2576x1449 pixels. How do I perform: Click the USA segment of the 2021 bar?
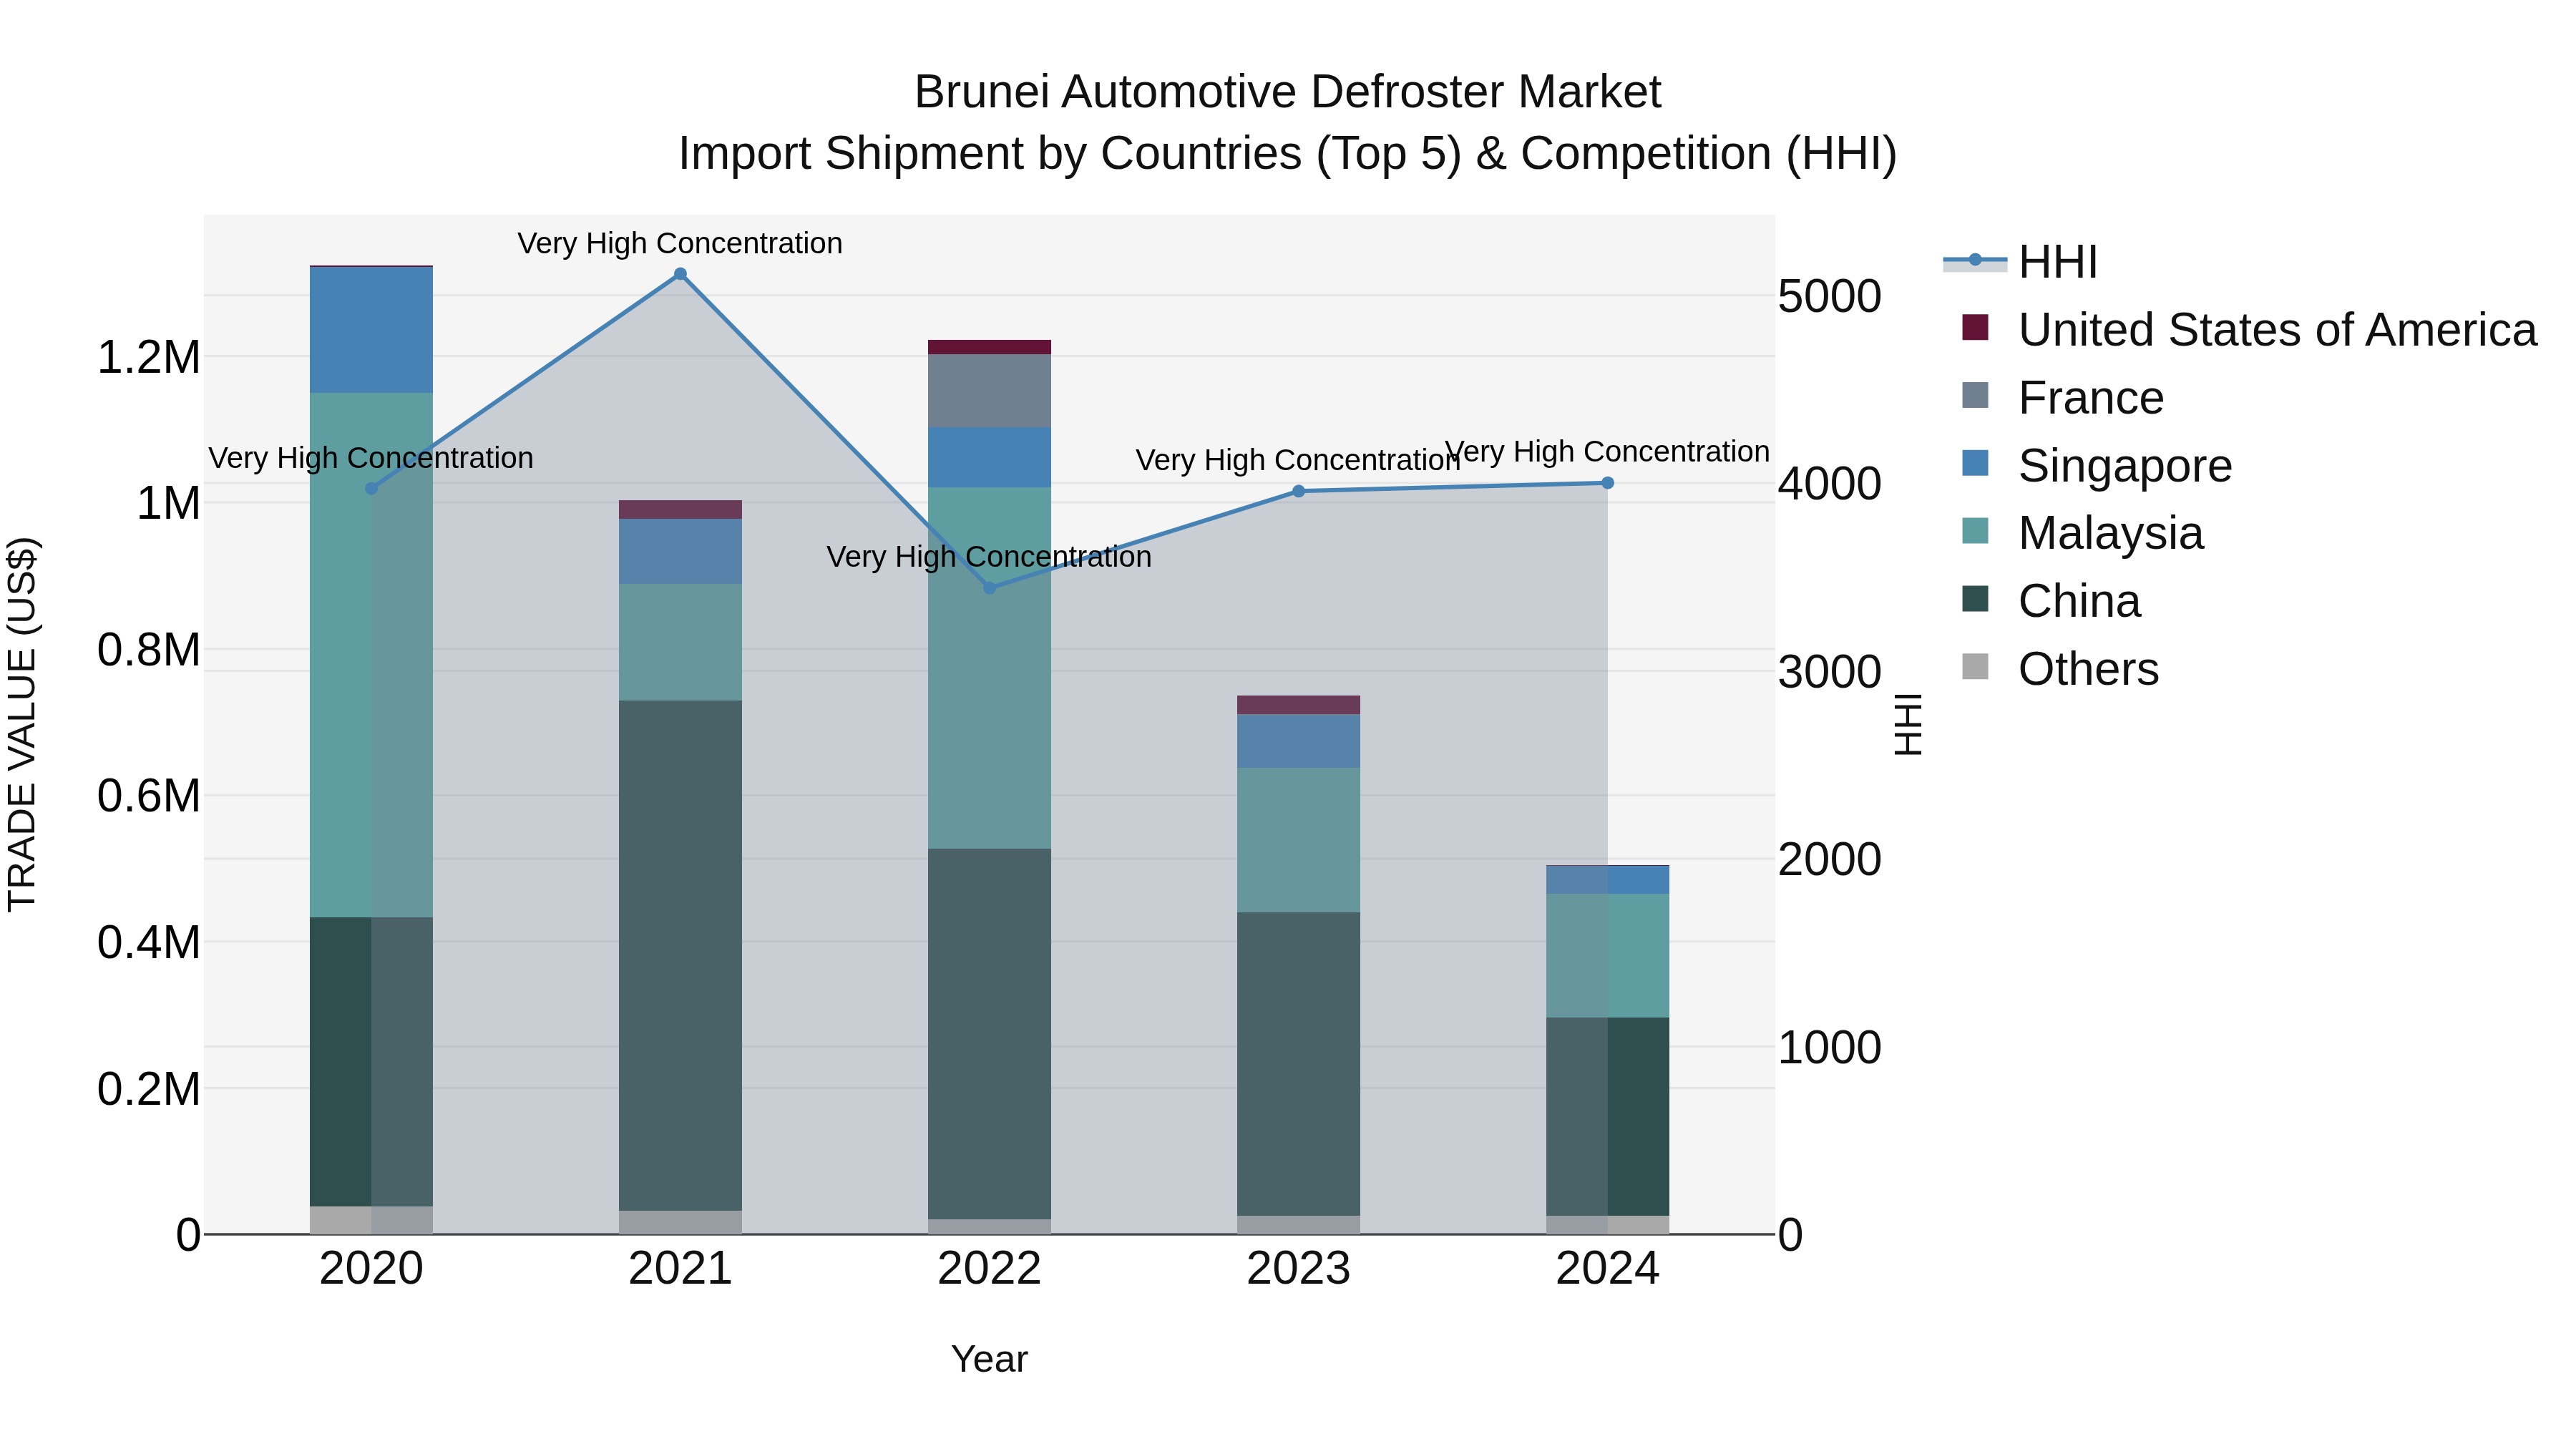pyautogui.click(x=680, y=510)
